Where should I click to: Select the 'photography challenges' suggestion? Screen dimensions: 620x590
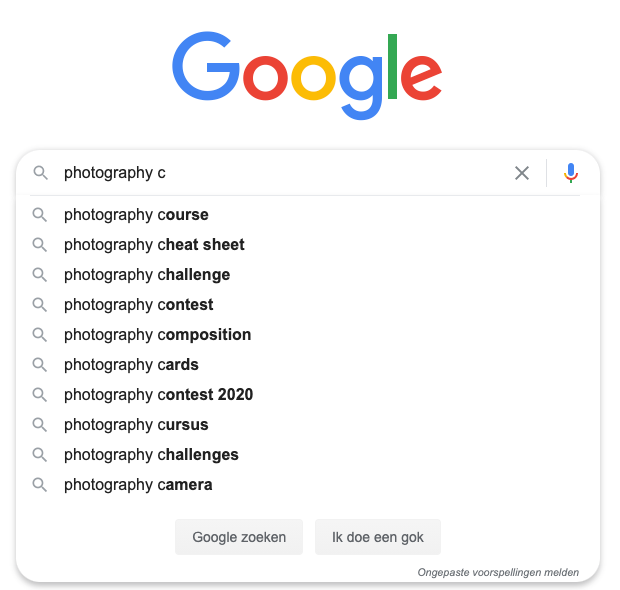308,455
